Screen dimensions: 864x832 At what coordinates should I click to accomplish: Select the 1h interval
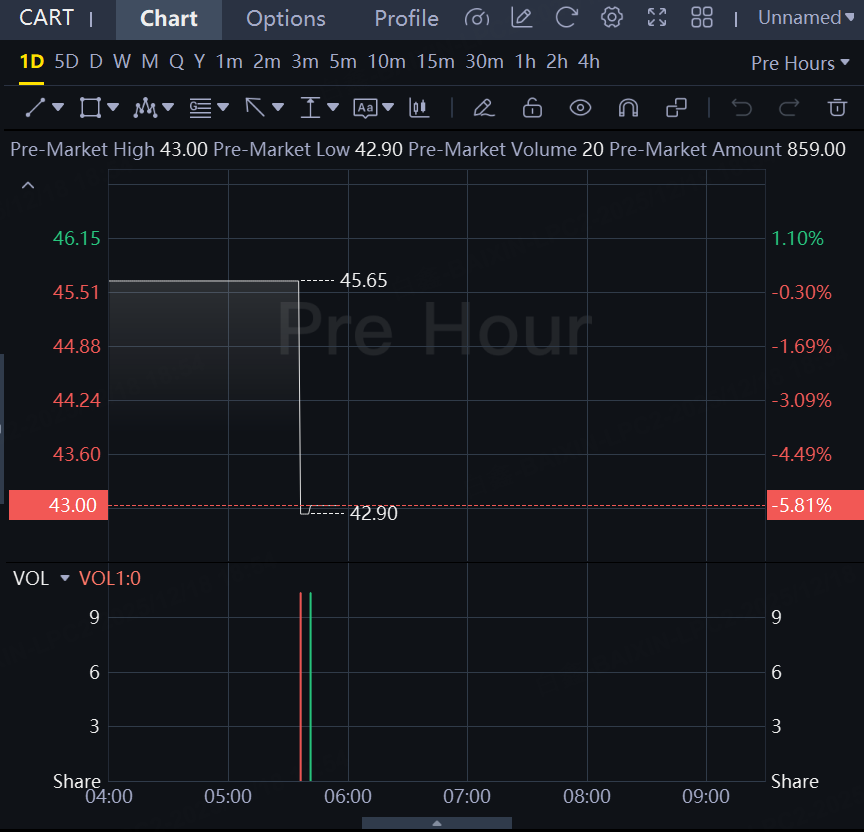525,62
